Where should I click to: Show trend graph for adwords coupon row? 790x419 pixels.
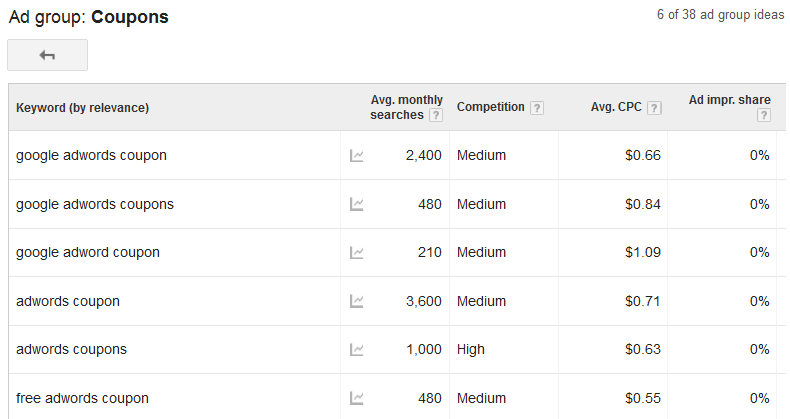coord(357,301)
